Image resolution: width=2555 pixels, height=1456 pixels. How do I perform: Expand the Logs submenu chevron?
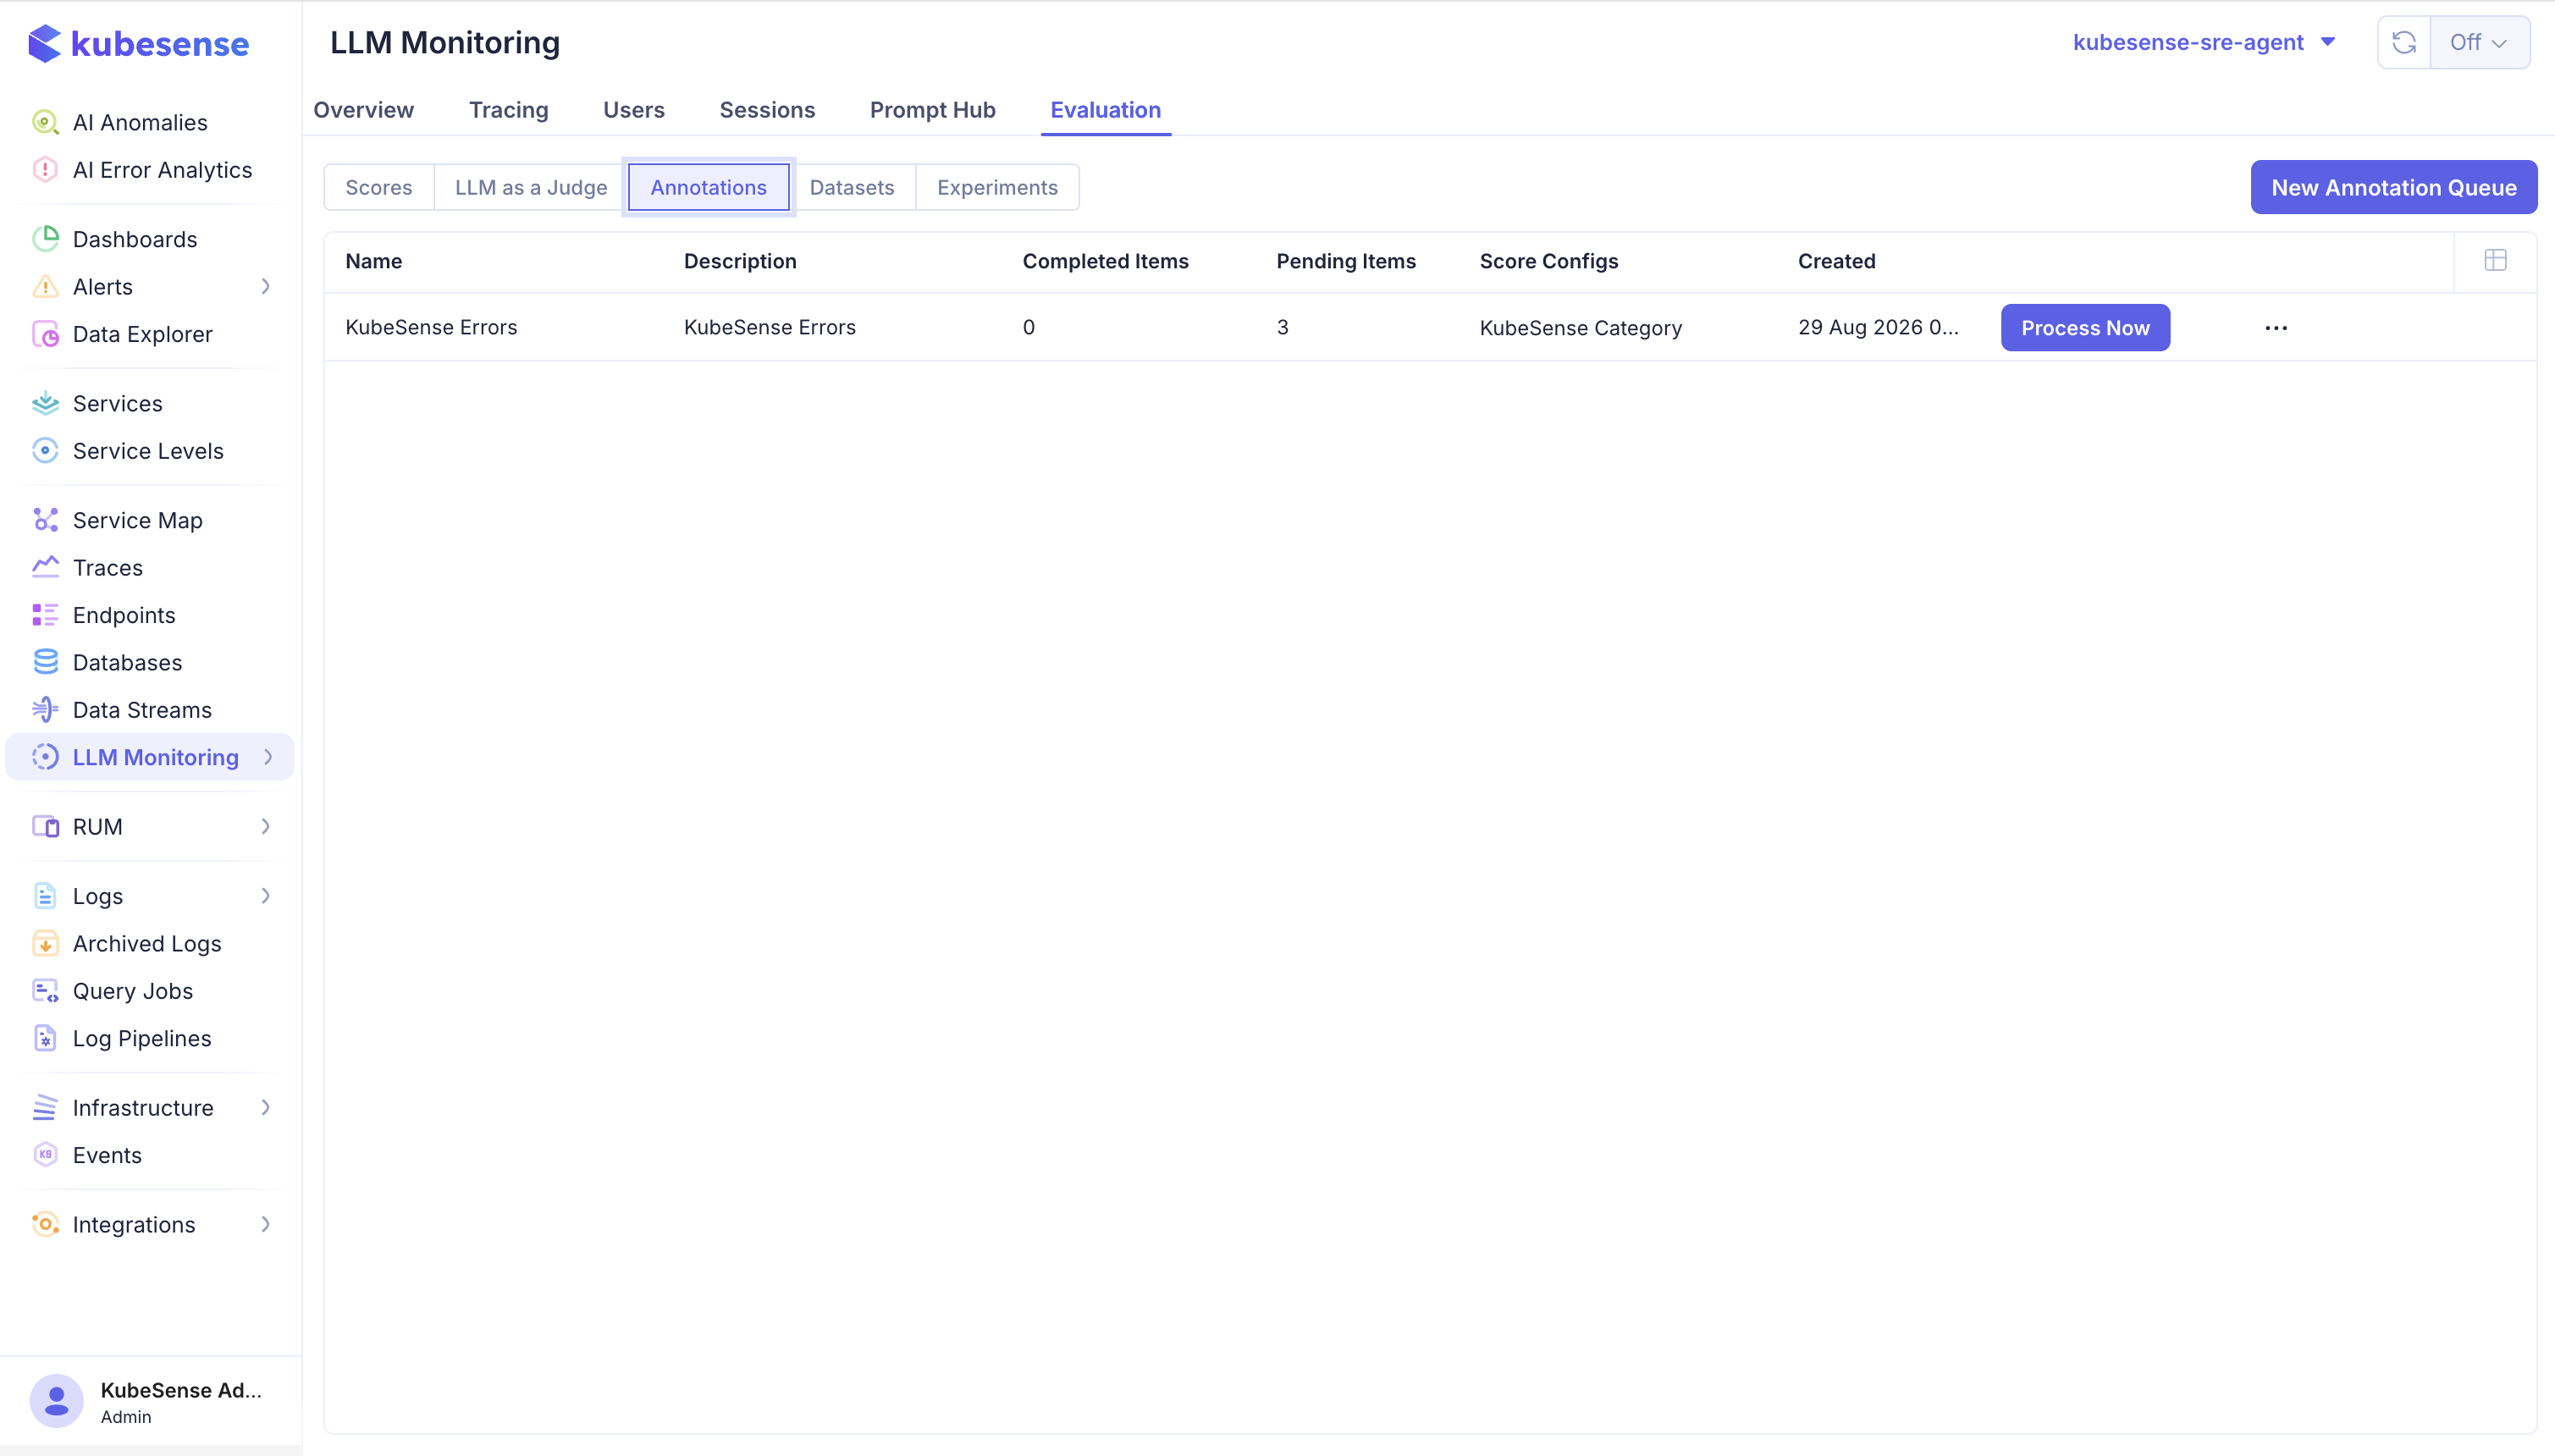point(265,896)
